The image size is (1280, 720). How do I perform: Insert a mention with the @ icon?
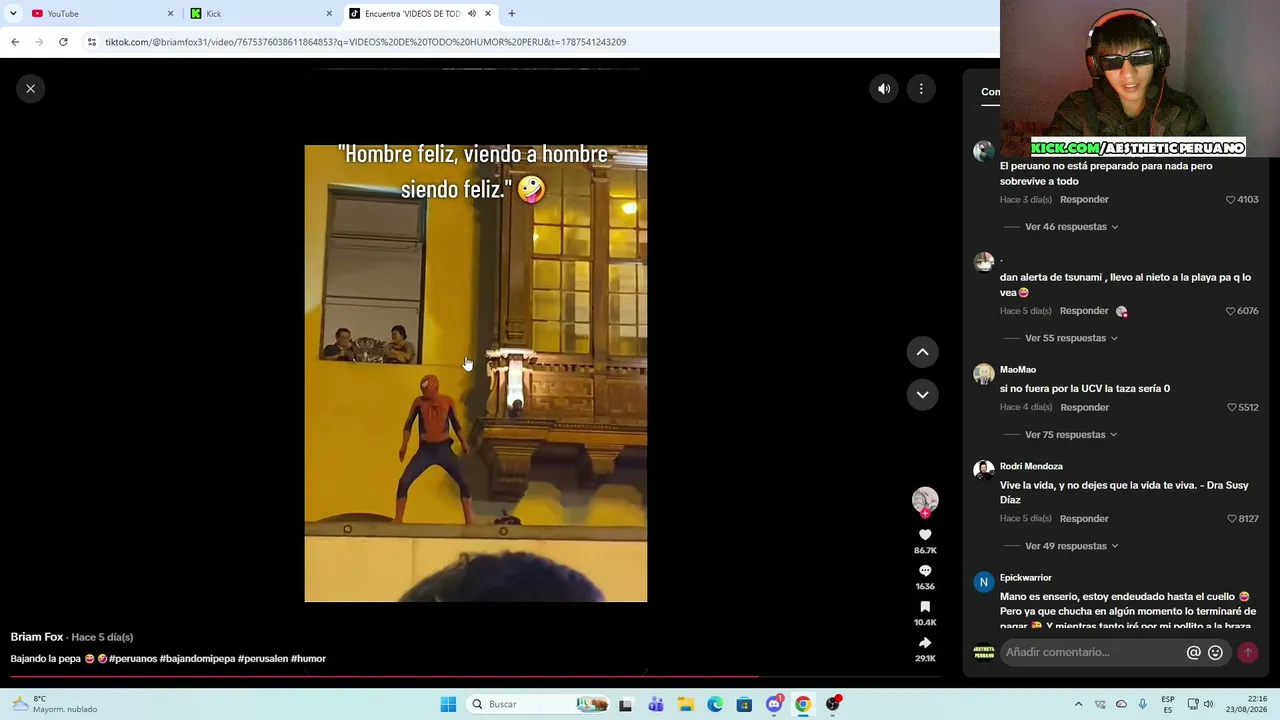1193,653
